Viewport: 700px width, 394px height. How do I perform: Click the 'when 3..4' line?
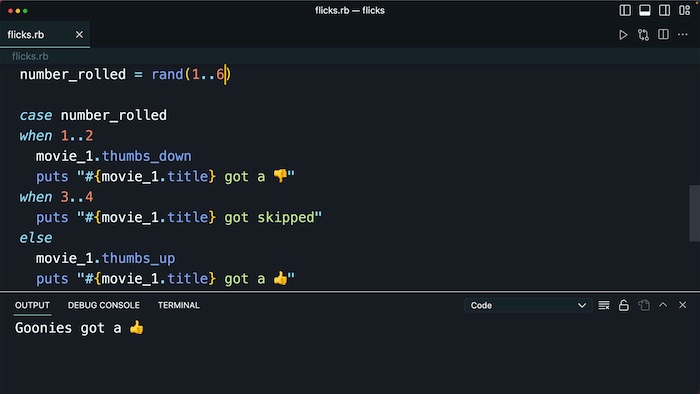pyautogui.click(x=56, y=197)
